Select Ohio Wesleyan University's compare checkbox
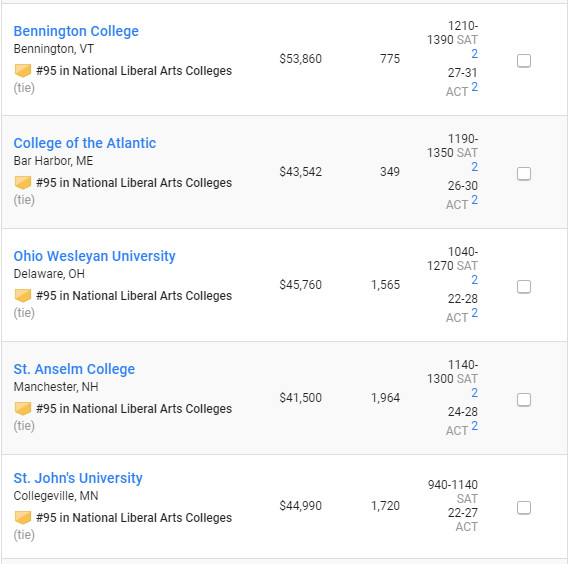 click(524, 287)
